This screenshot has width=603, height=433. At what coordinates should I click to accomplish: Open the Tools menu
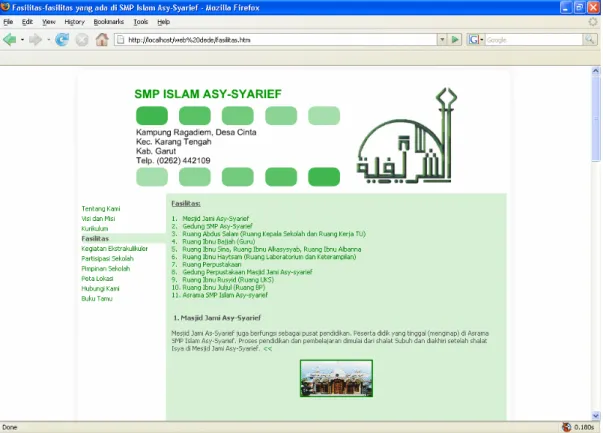pyautogui.click(x=141, y=22)
